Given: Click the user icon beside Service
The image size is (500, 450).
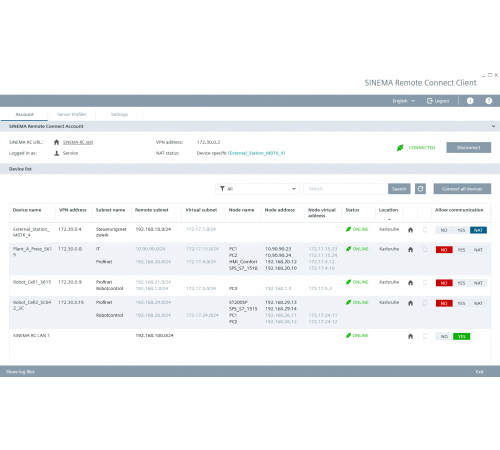Looking at the screenshot, I should click(57, 153).
